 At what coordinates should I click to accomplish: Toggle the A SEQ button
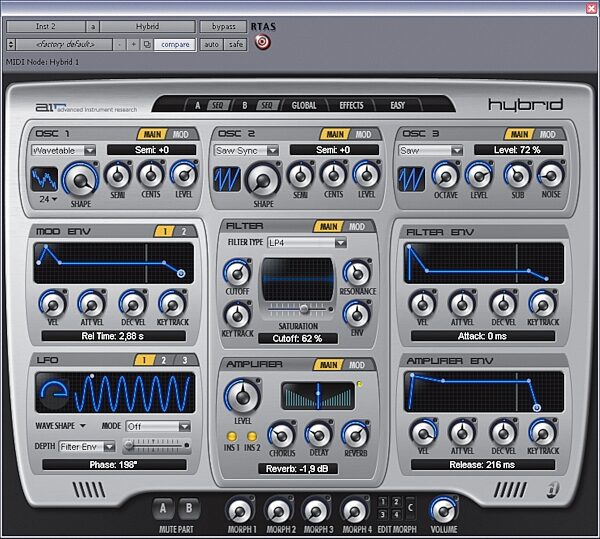(x=218, y=105)
